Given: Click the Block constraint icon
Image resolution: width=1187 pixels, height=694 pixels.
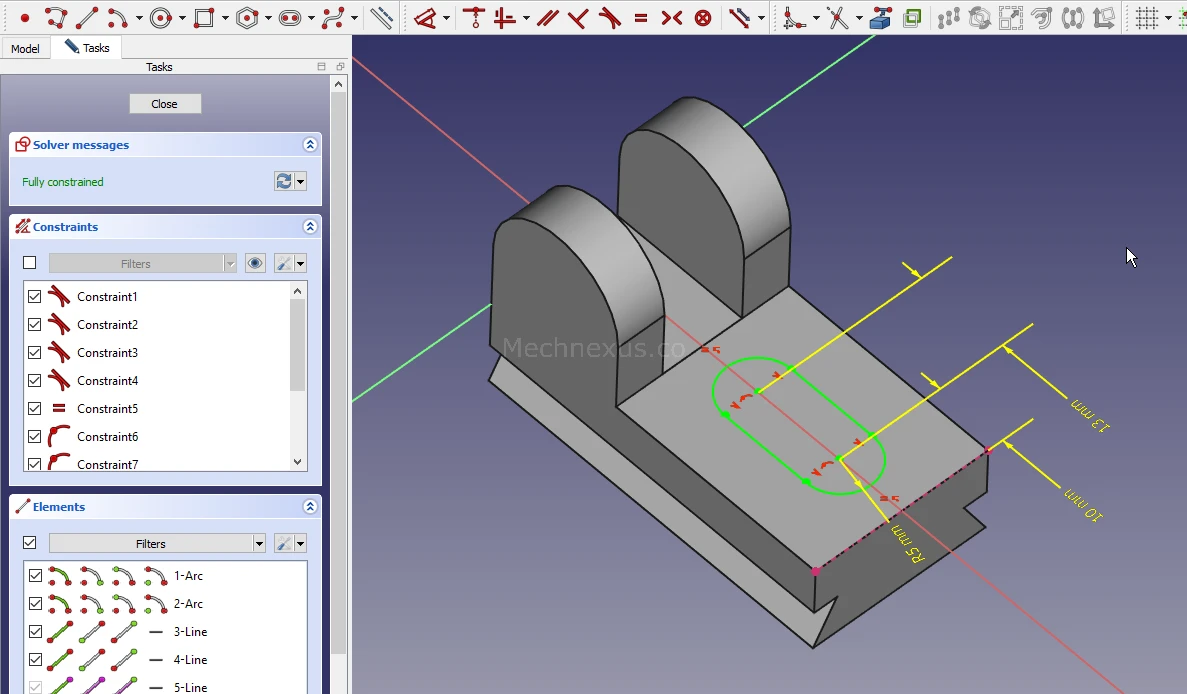Looking at the screenshot, I should click(703, 18).
